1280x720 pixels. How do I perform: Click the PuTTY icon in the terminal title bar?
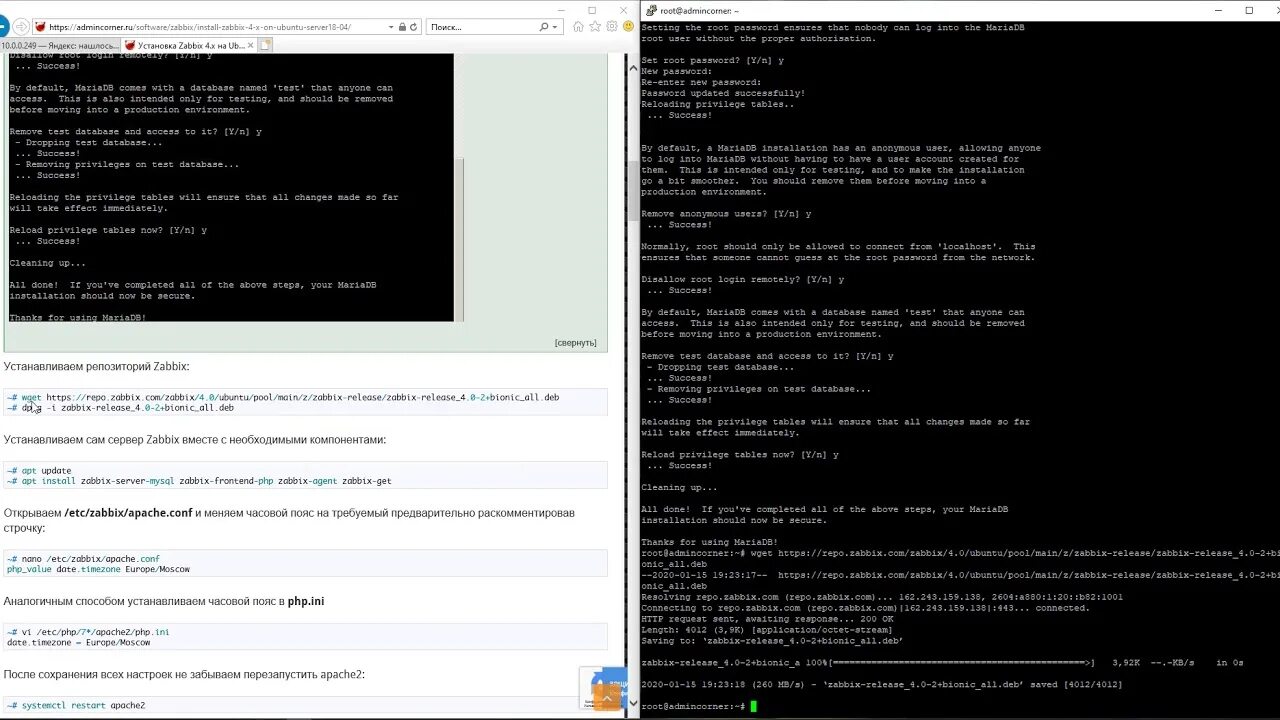coord(650,10)
